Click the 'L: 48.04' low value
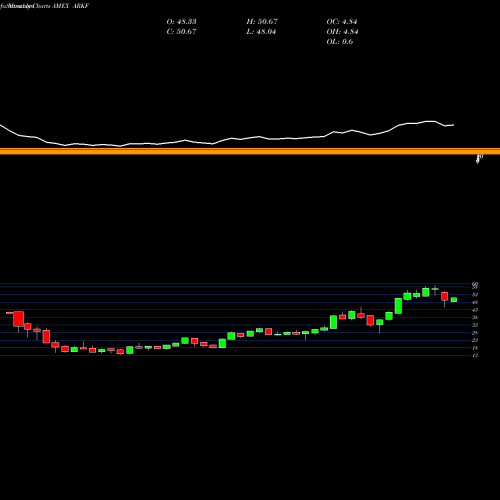This screenshot has height=500, width=500. [261, 32]
